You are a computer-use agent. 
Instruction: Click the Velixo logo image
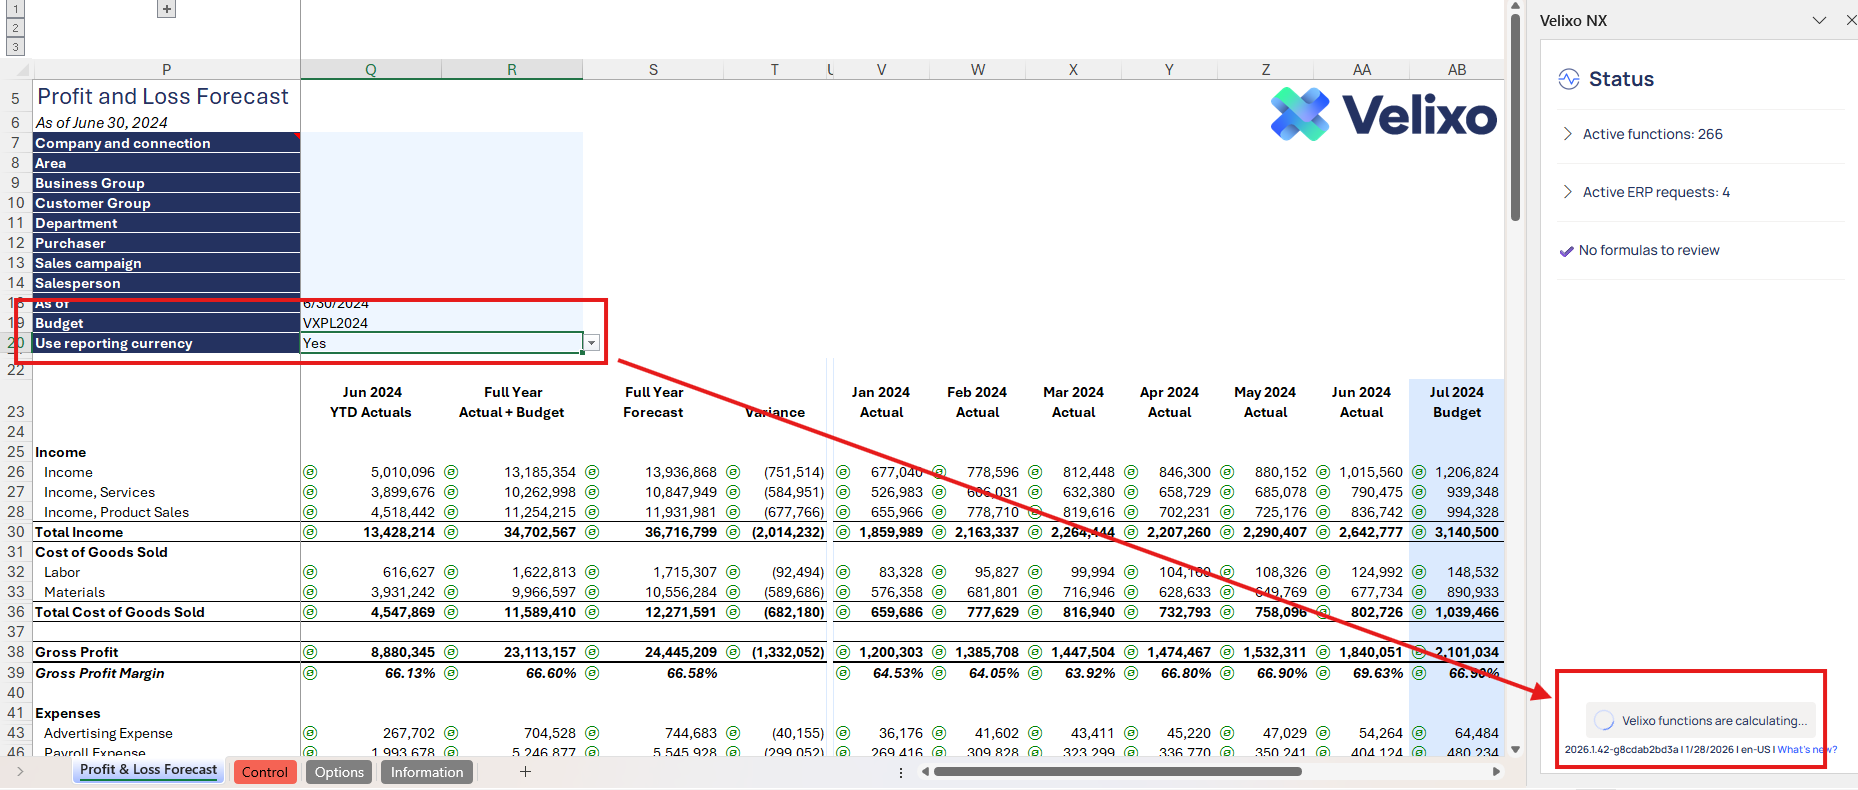click(1383, 114)
